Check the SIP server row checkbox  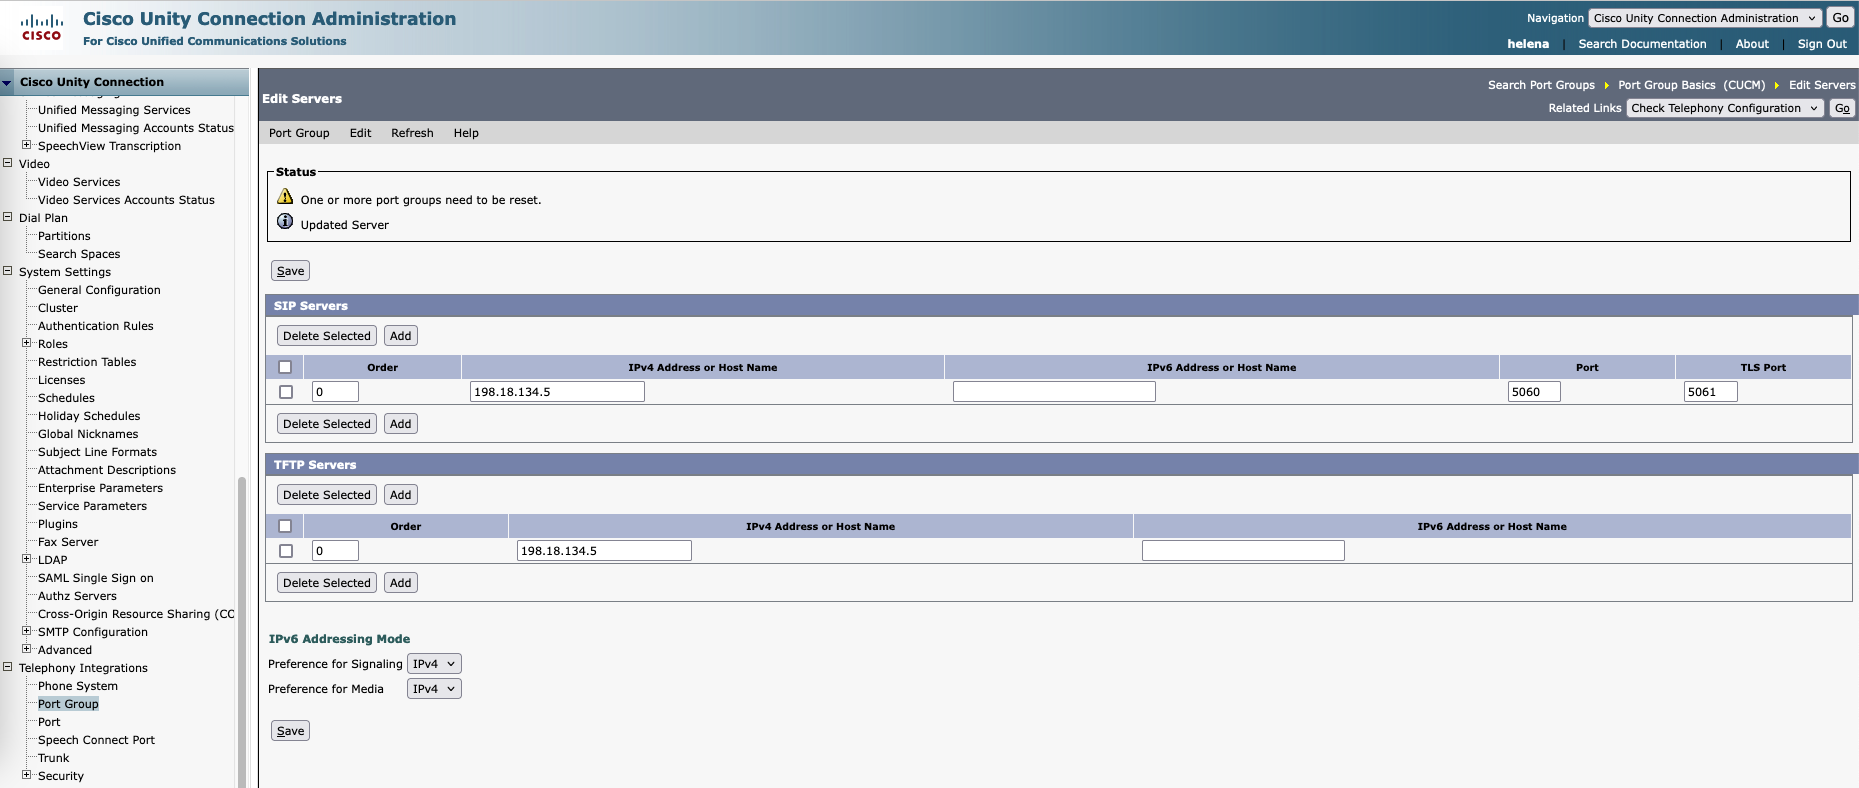(x=286, y=392)
